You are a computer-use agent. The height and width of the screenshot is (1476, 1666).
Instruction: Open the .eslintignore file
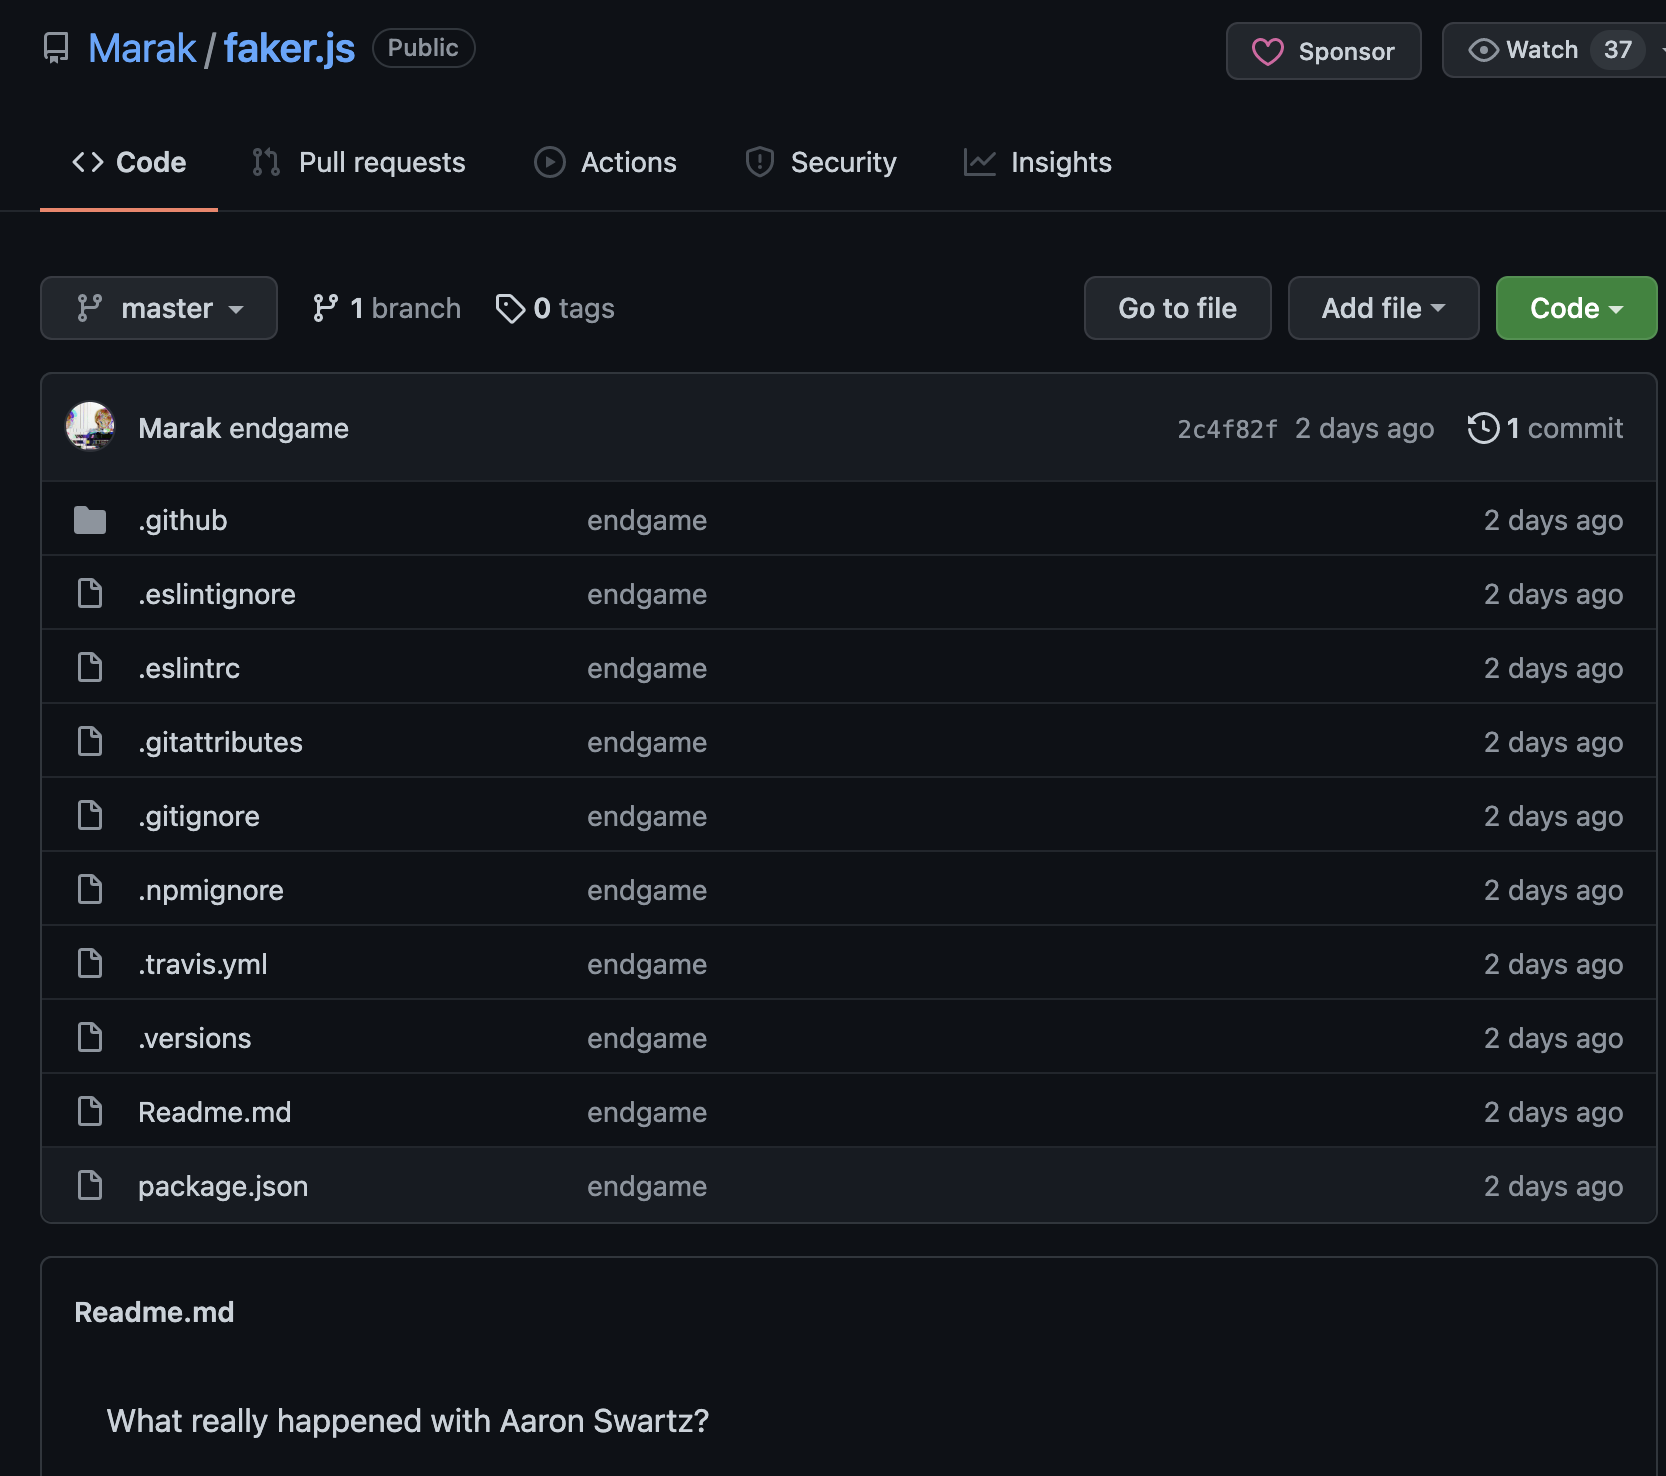217,594
